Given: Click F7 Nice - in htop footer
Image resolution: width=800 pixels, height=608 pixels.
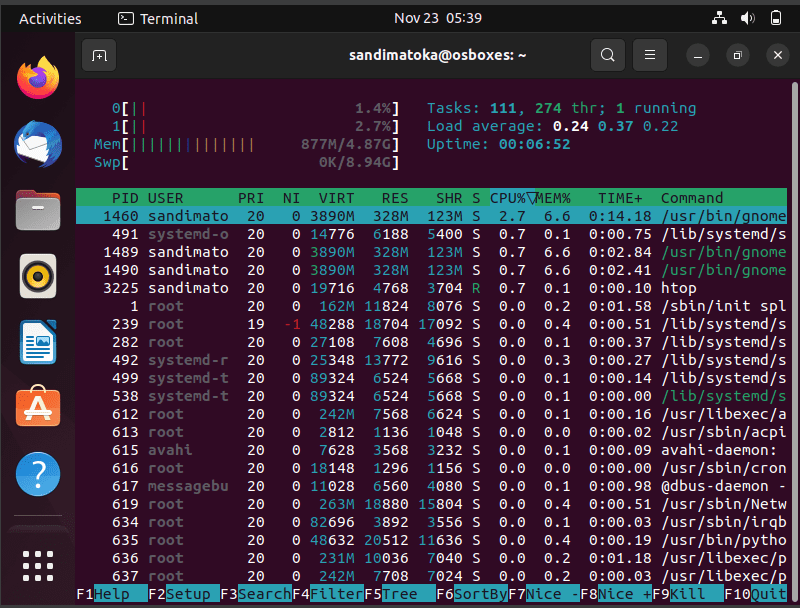Looking at the screenshot, I should coord(544,594).
